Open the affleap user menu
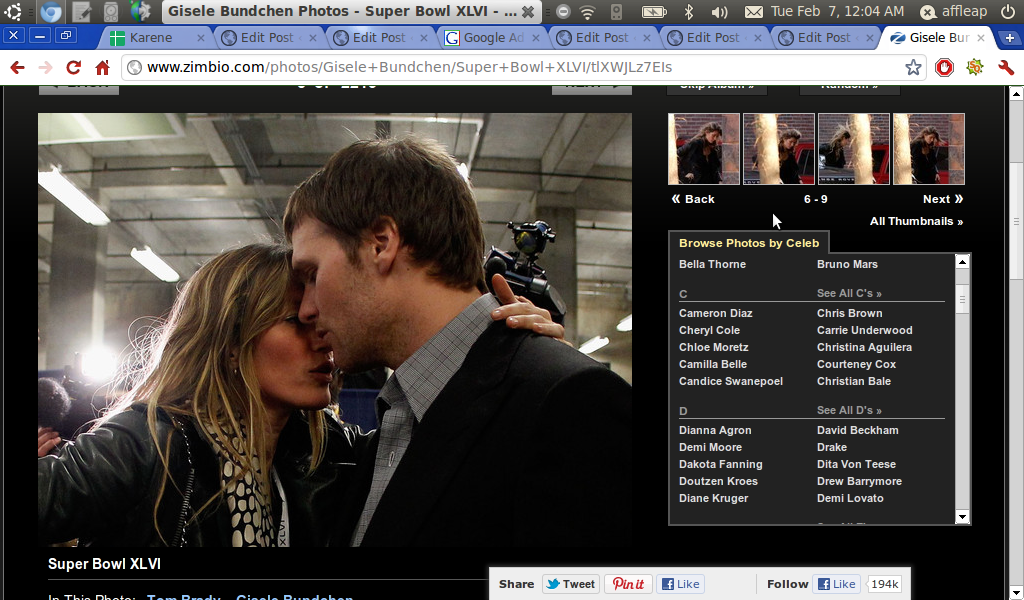 click(x=953, y=12)
